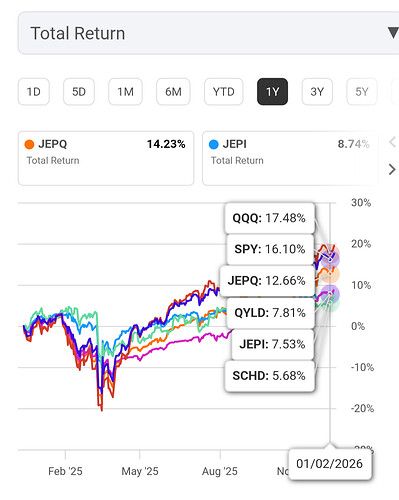This screenshot has height=500, width=399.
Task: Click the -20% y-axis label
Action: (x=362, y=408)
